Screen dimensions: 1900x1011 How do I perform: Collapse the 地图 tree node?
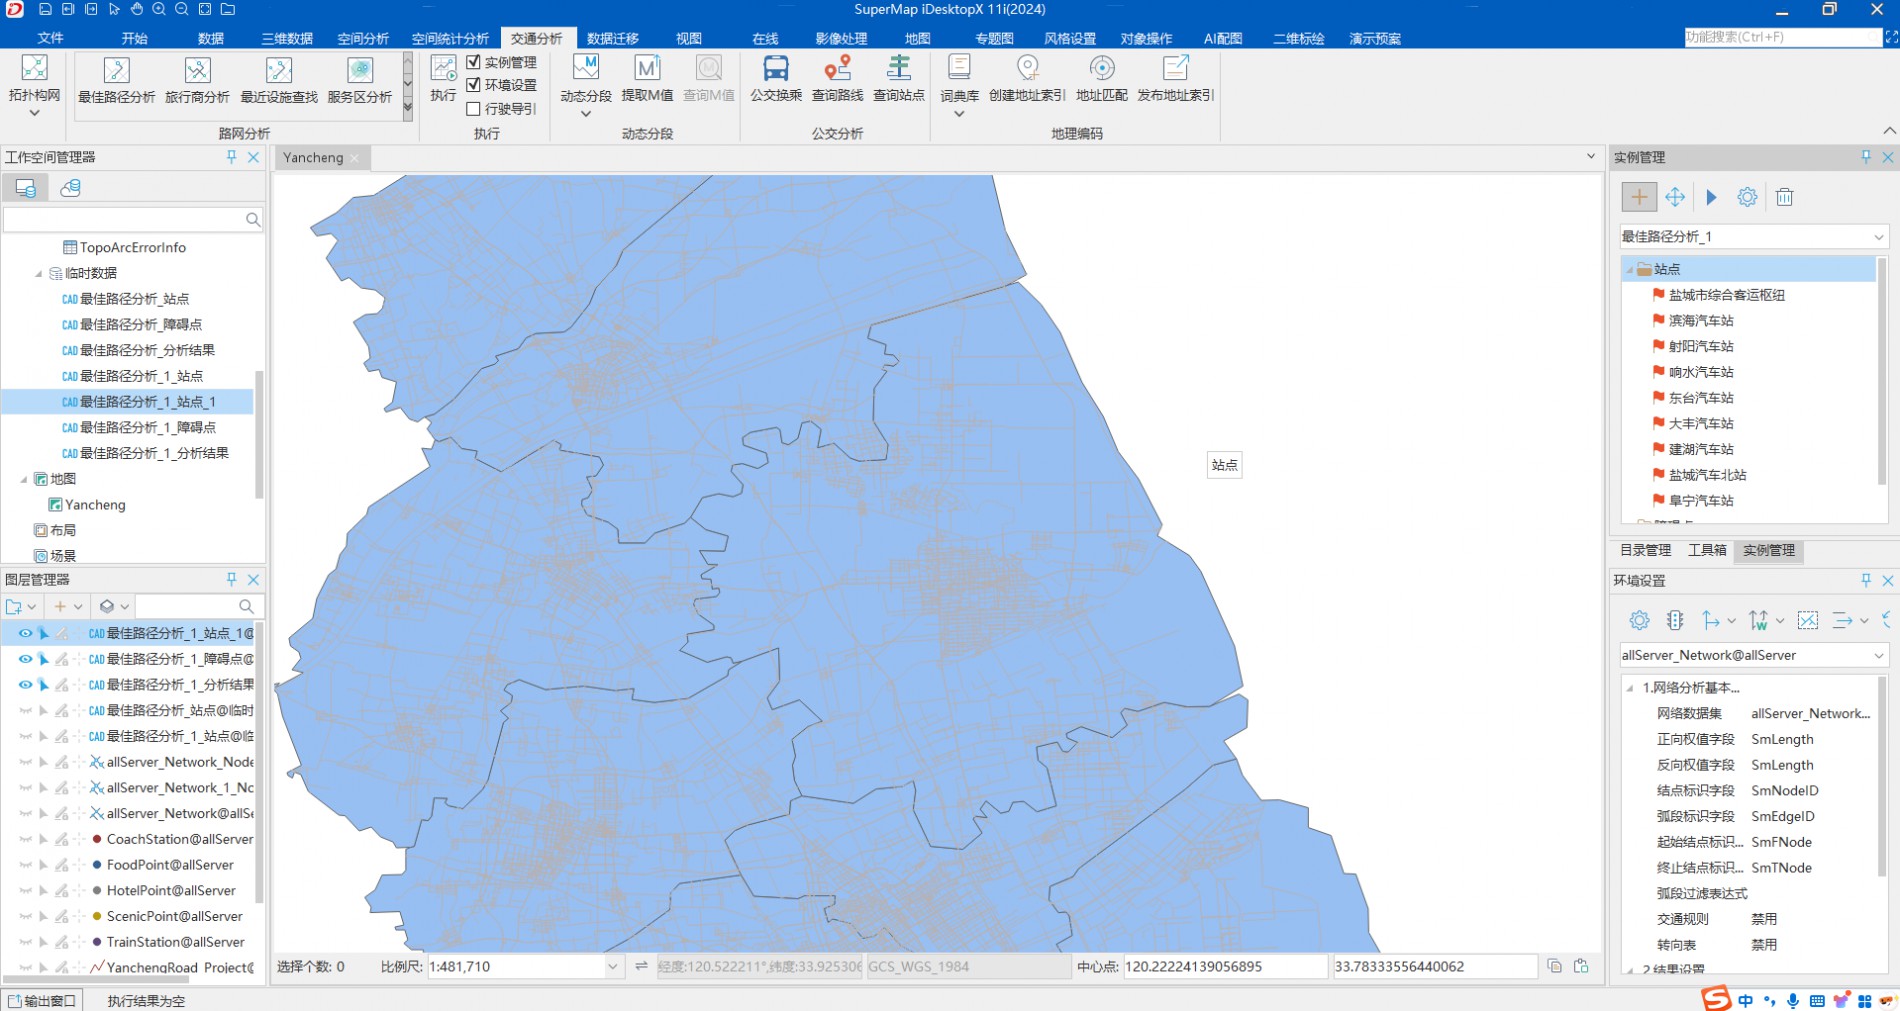click(25, 480)
